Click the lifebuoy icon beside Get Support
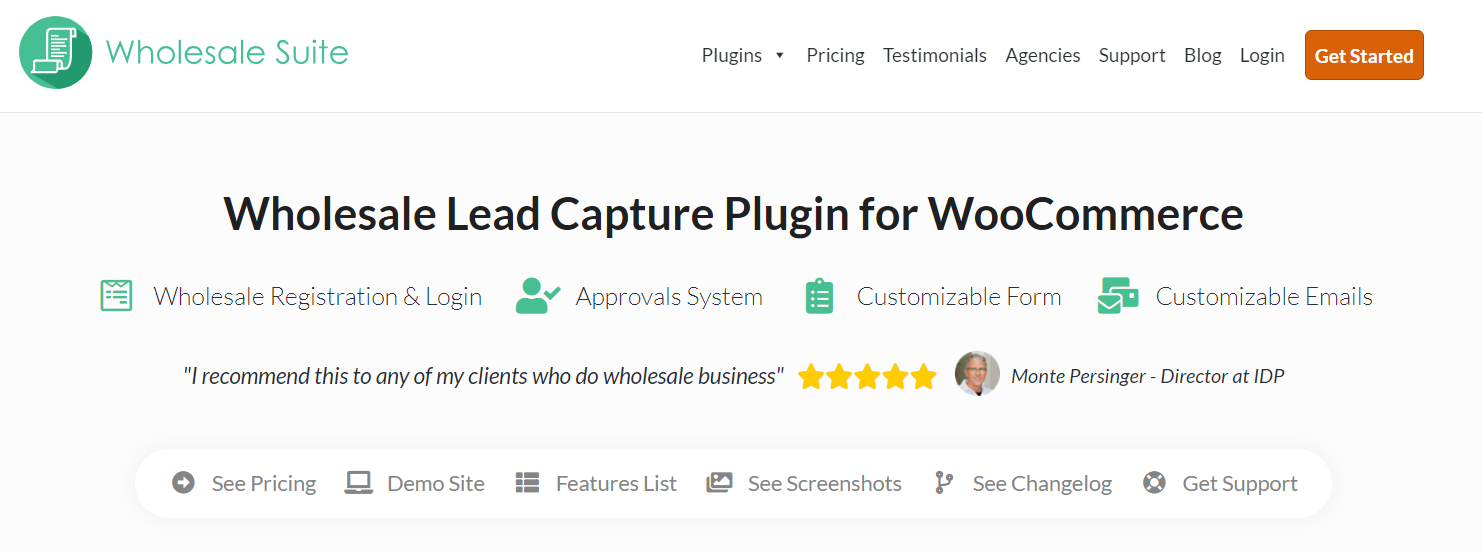The height and width of the screenshot is (551, 1482). point(1154,483)
